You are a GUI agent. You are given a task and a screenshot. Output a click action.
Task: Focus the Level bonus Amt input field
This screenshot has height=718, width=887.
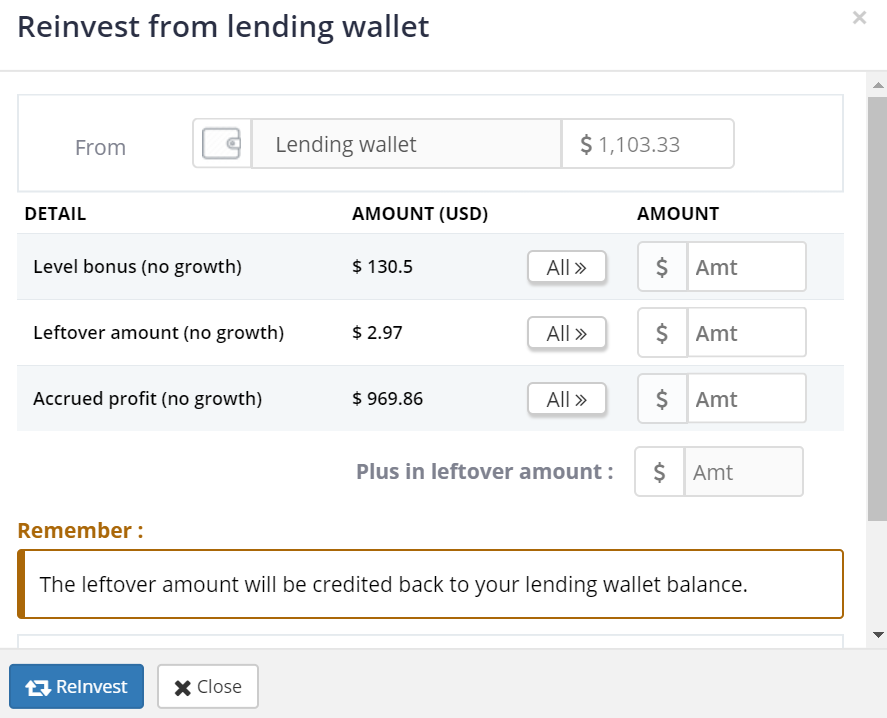(x=747, y=266)
